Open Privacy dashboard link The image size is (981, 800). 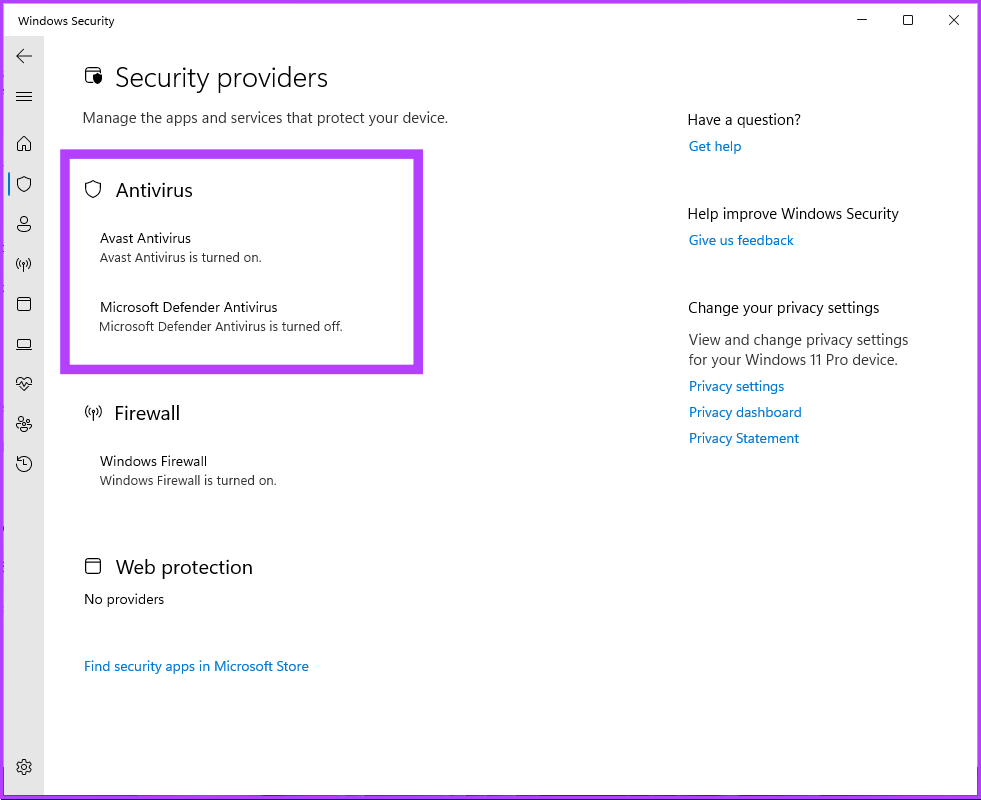coord(745,412)
